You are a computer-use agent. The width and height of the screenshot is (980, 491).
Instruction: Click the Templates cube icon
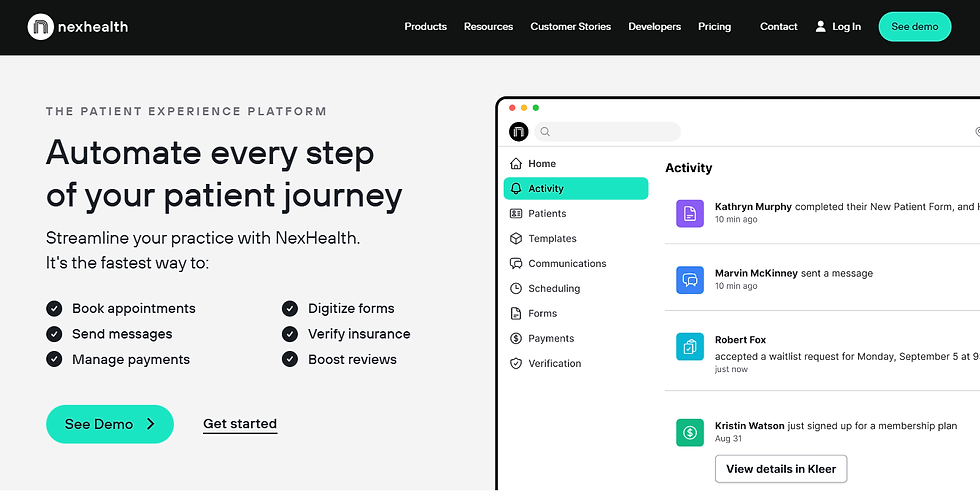[516, 239]
